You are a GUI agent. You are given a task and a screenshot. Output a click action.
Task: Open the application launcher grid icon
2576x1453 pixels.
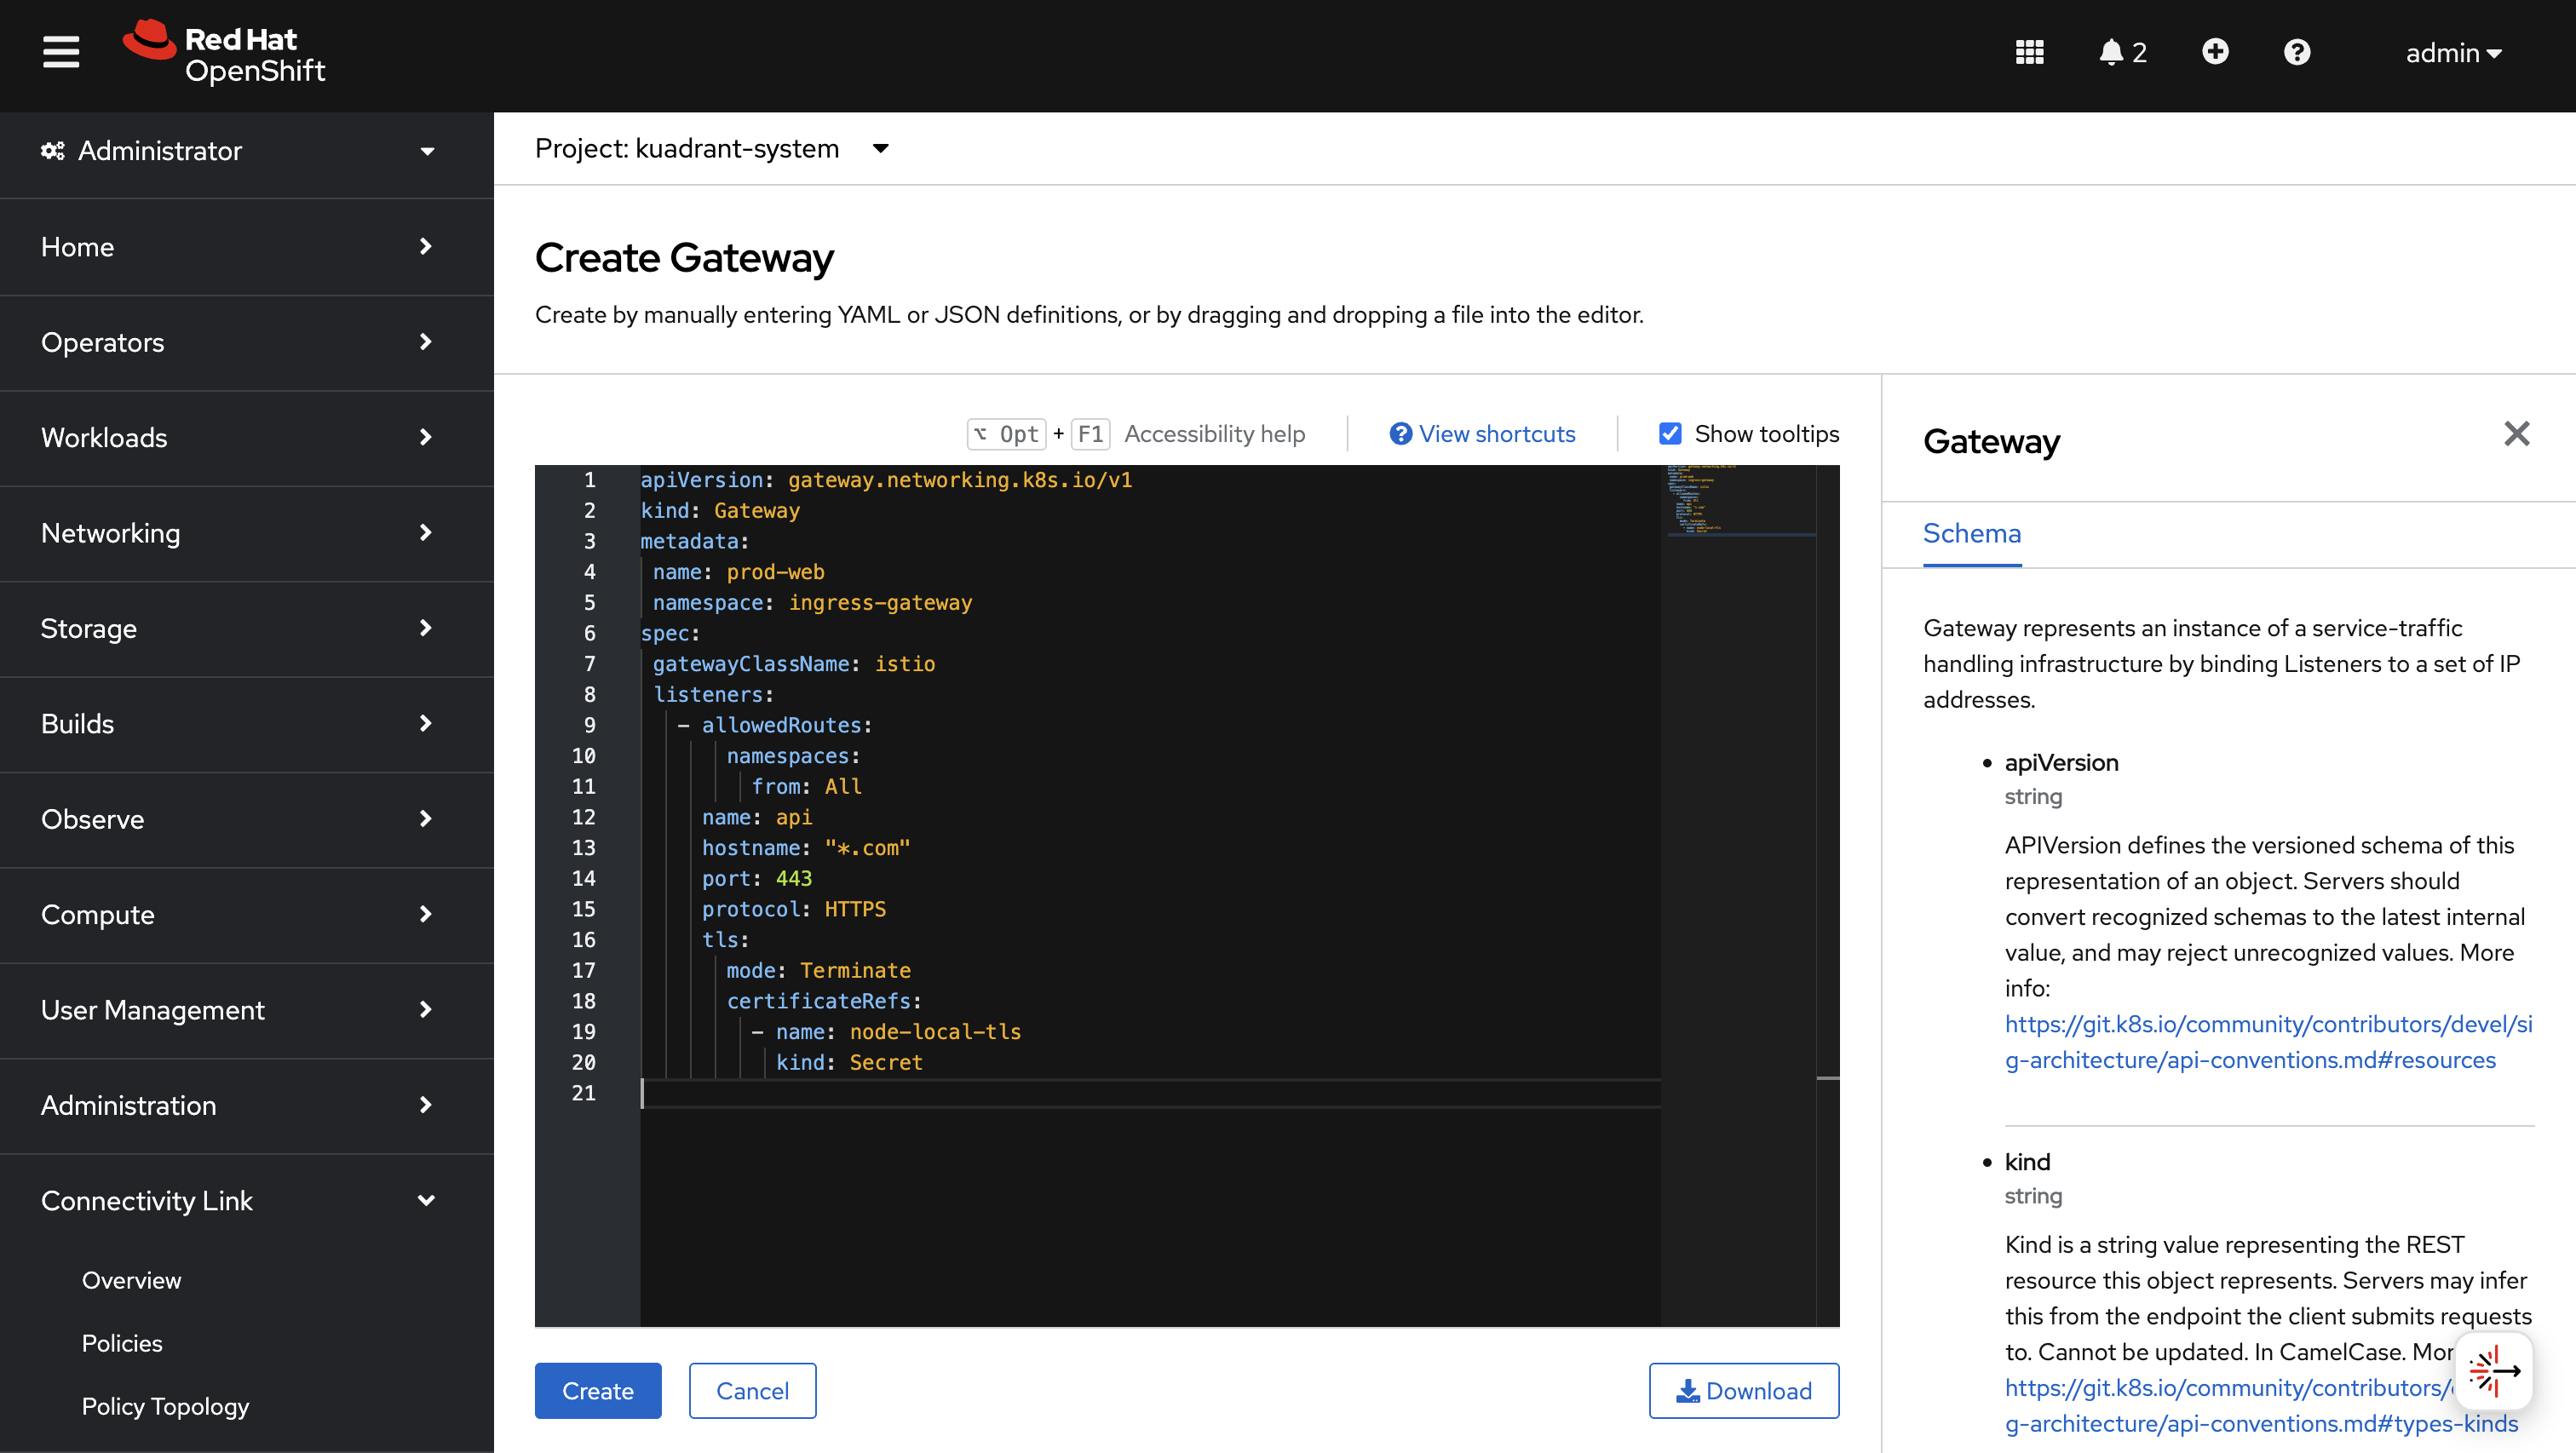click(x=2029, y=52)
